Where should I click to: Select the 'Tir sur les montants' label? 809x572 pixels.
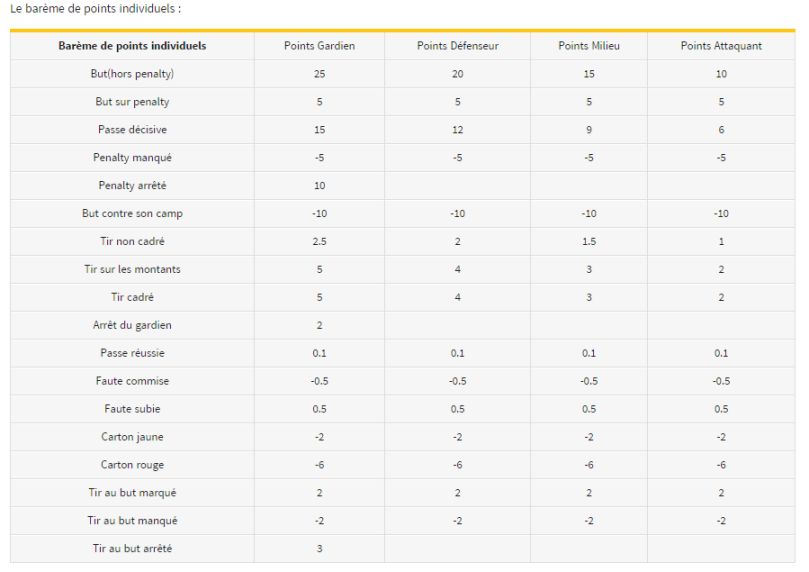coord(132,269)
